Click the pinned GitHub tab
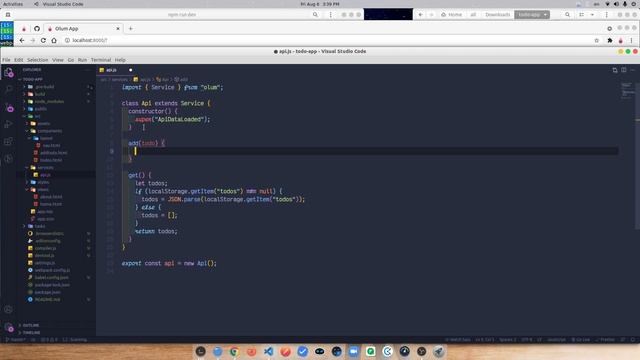 [x=37, y=29]
